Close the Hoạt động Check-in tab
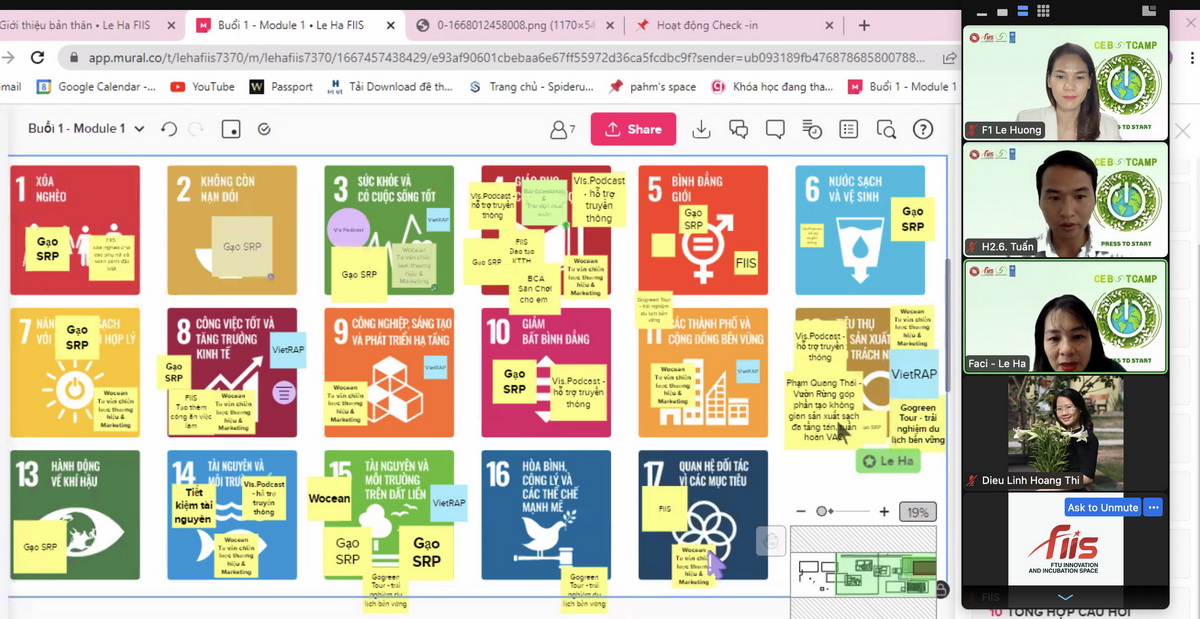 coord(829,25)
